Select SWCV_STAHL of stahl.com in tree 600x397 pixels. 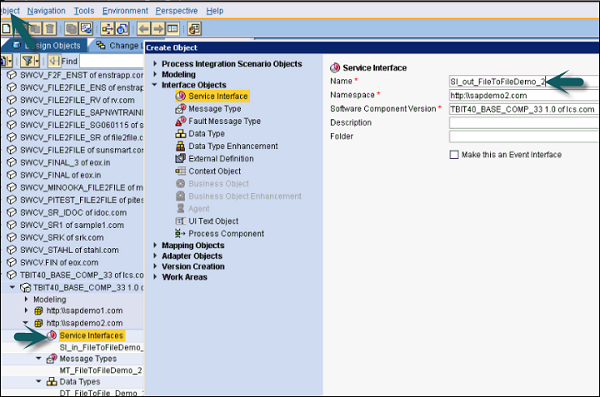69,250
